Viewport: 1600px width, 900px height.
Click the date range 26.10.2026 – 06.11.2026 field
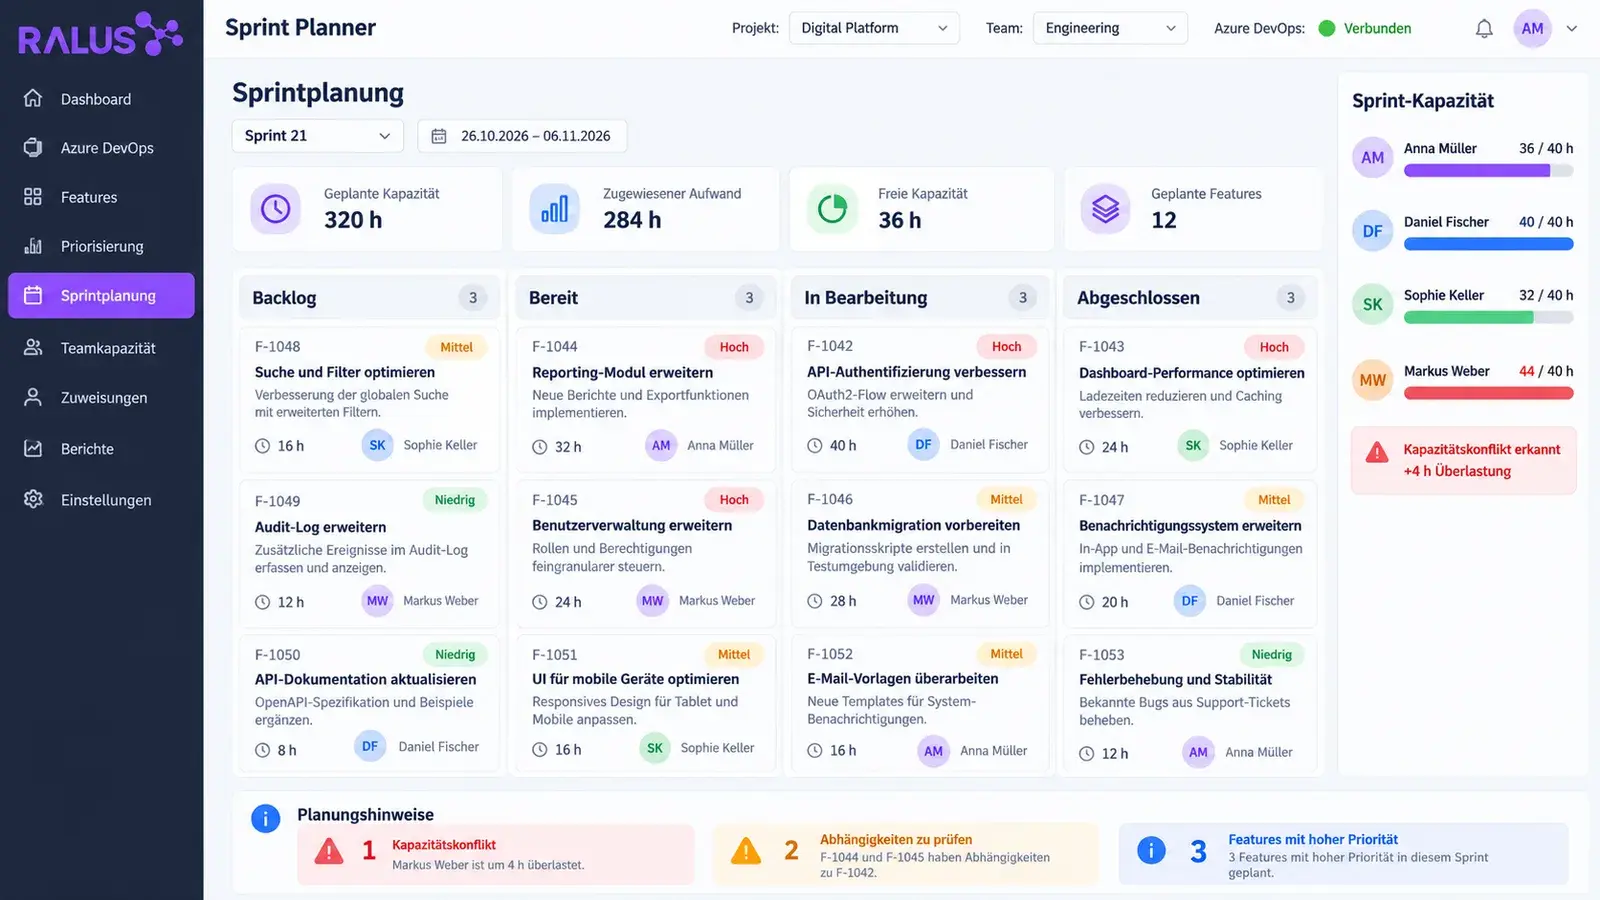pyautogui.click(x=522, y=136)
